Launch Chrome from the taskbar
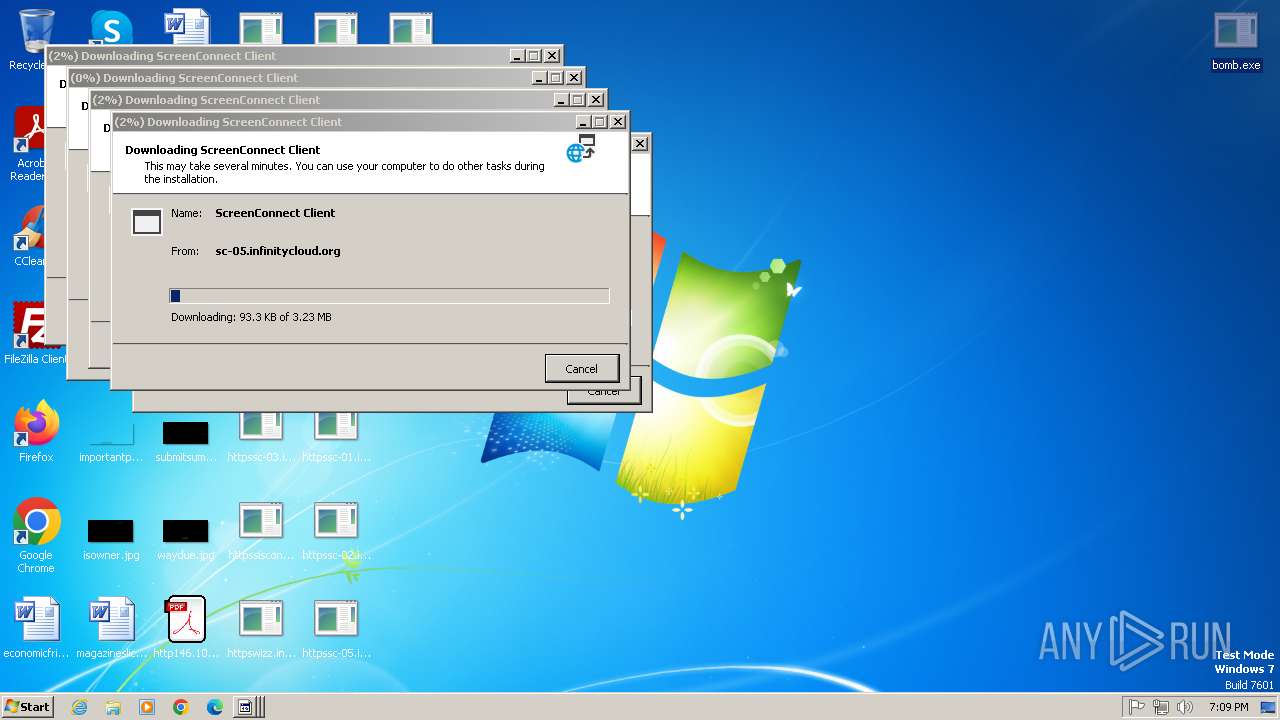The image size is (1280, 720). (x=181, y=707)
